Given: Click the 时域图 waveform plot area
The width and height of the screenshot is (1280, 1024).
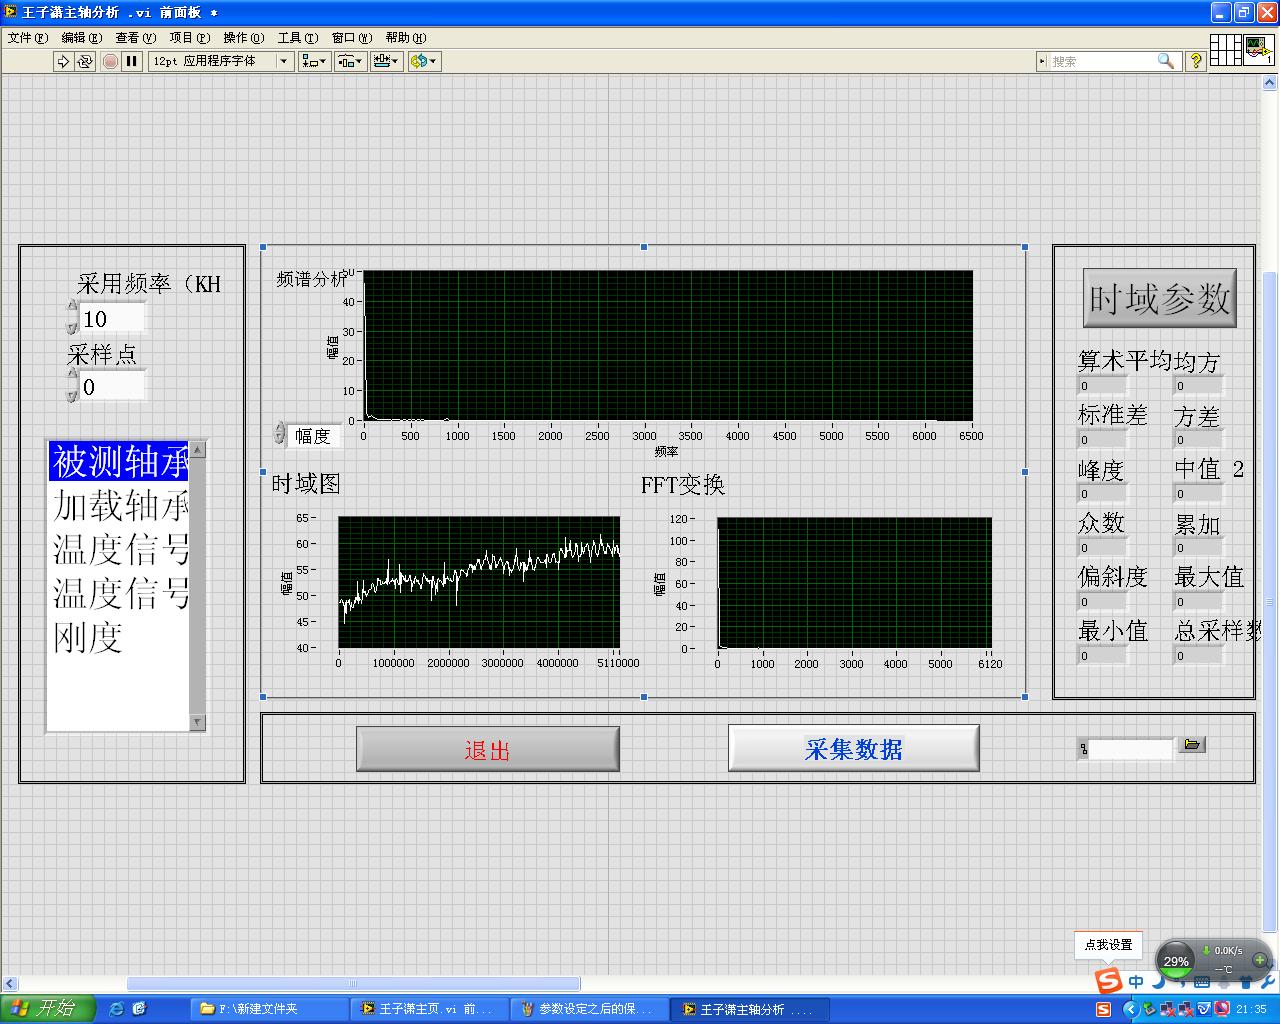Looking at the screenshot, I should point(479,582).
